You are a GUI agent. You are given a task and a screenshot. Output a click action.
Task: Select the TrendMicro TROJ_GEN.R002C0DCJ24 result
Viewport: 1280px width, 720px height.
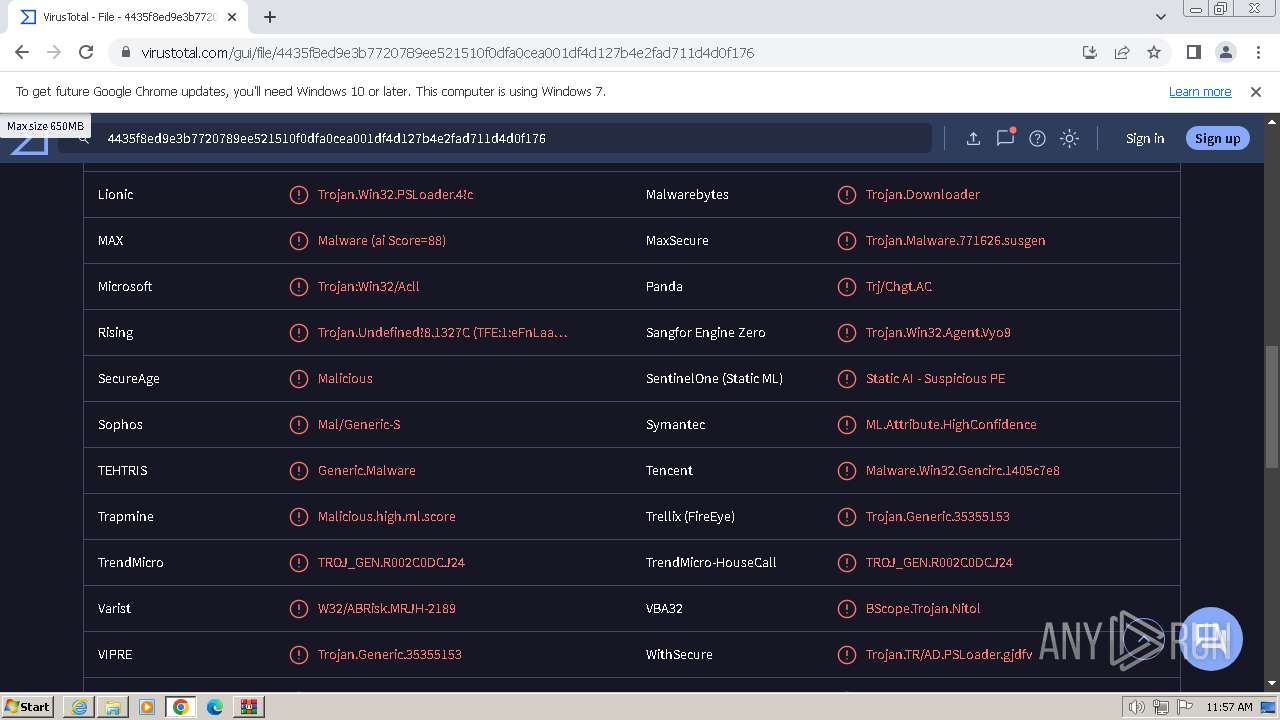[391, 562]
